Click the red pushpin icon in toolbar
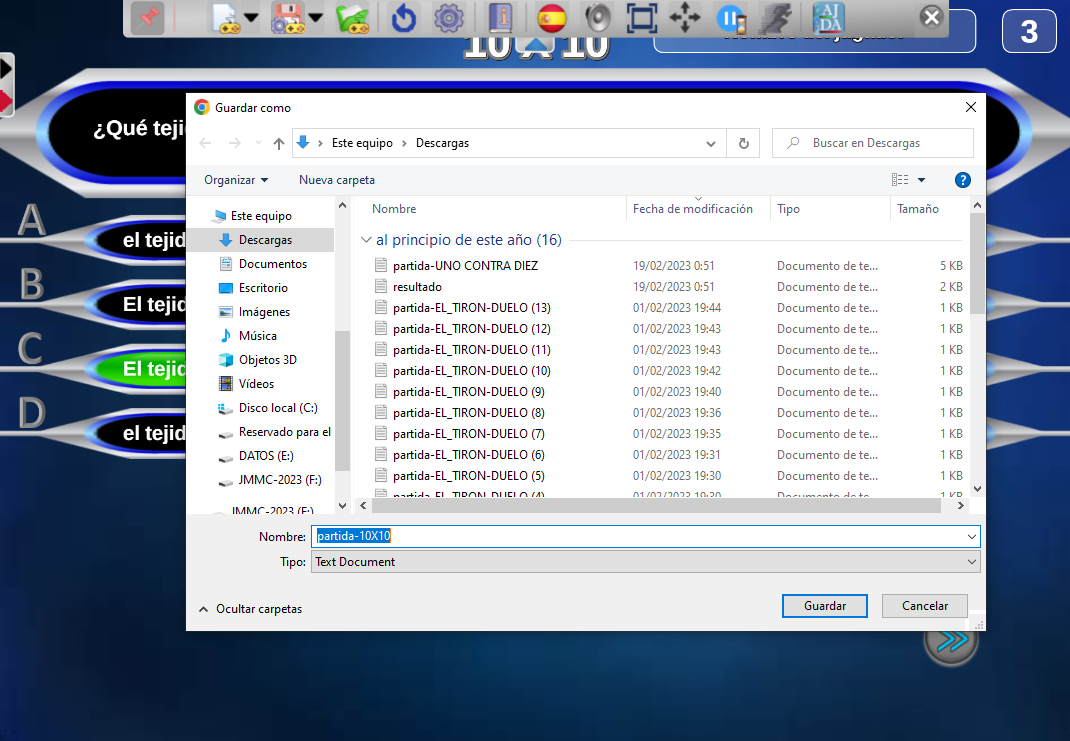The width and height of the screenshot is (1070, 741). (x=148, y=18)
